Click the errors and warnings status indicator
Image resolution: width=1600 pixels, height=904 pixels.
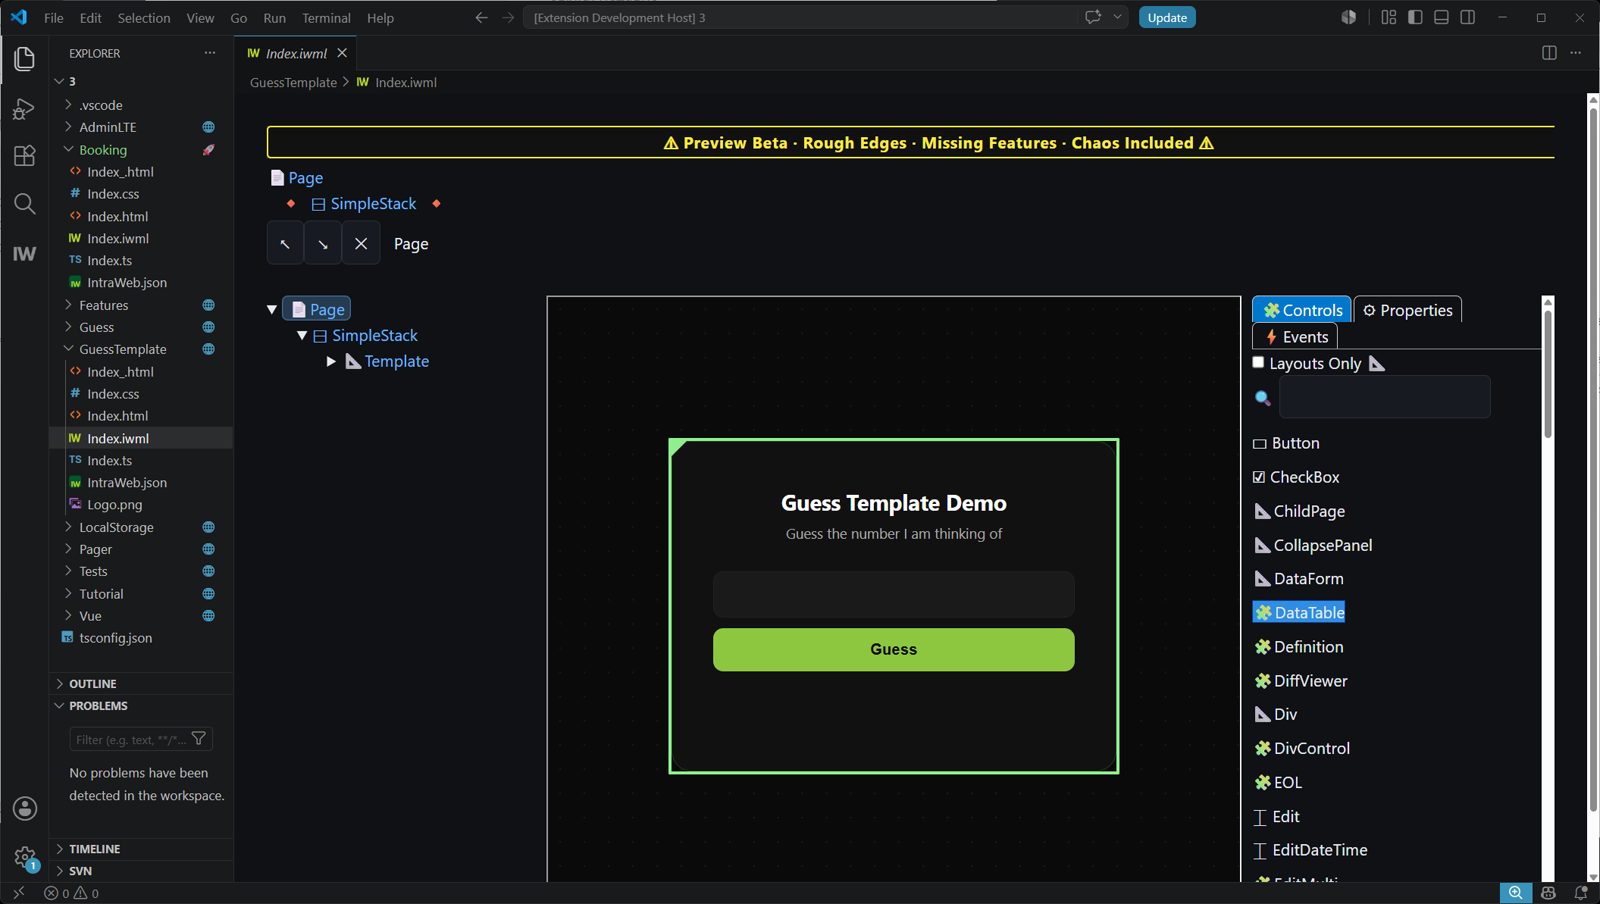(72, 893)
